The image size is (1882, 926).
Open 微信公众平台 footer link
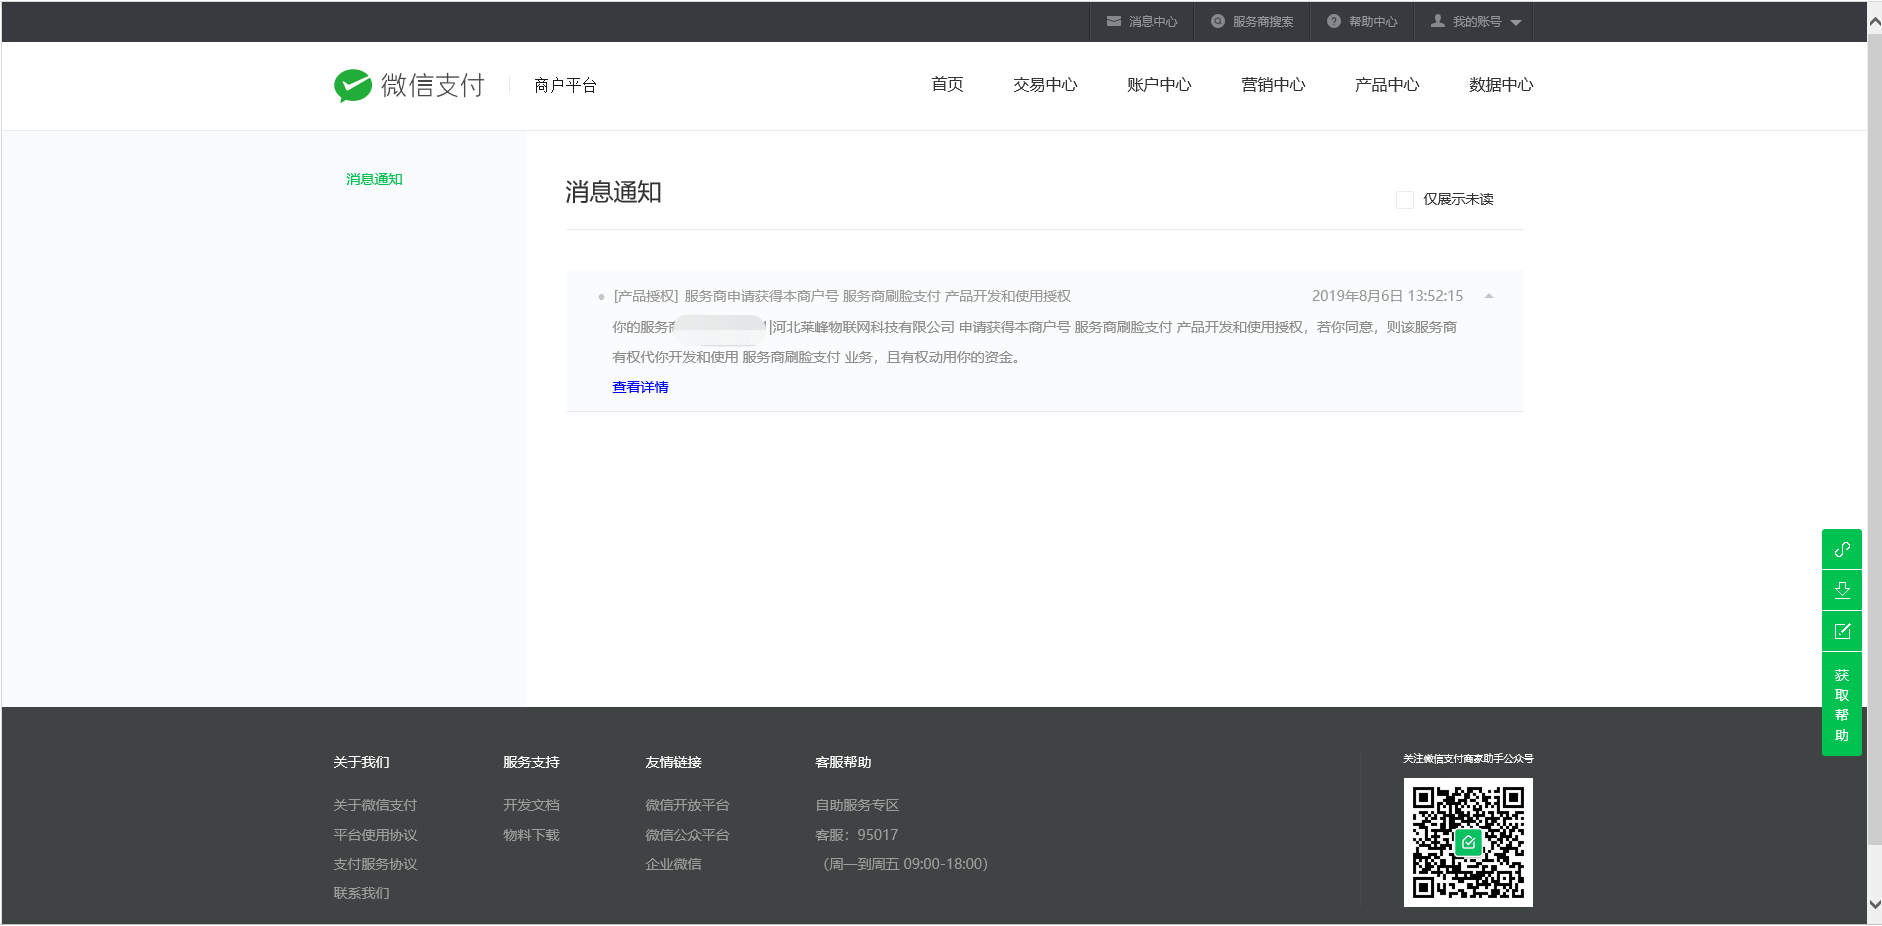687,835
